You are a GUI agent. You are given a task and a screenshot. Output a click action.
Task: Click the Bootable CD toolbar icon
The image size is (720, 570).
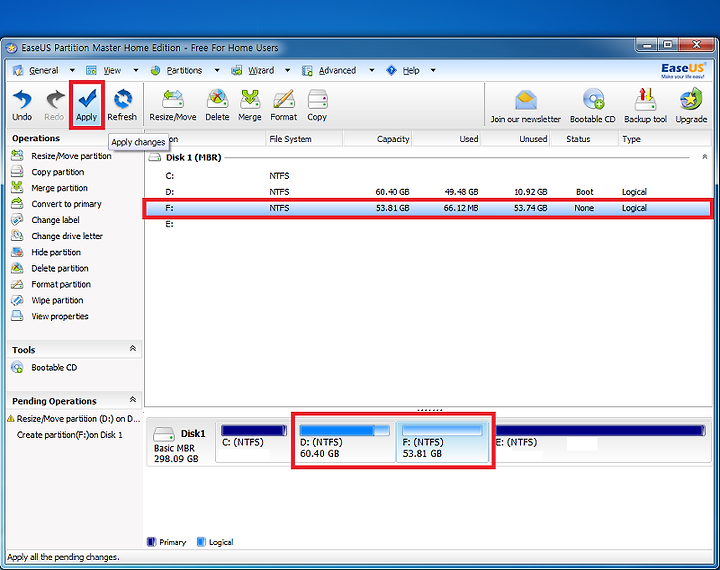(593, 107)
